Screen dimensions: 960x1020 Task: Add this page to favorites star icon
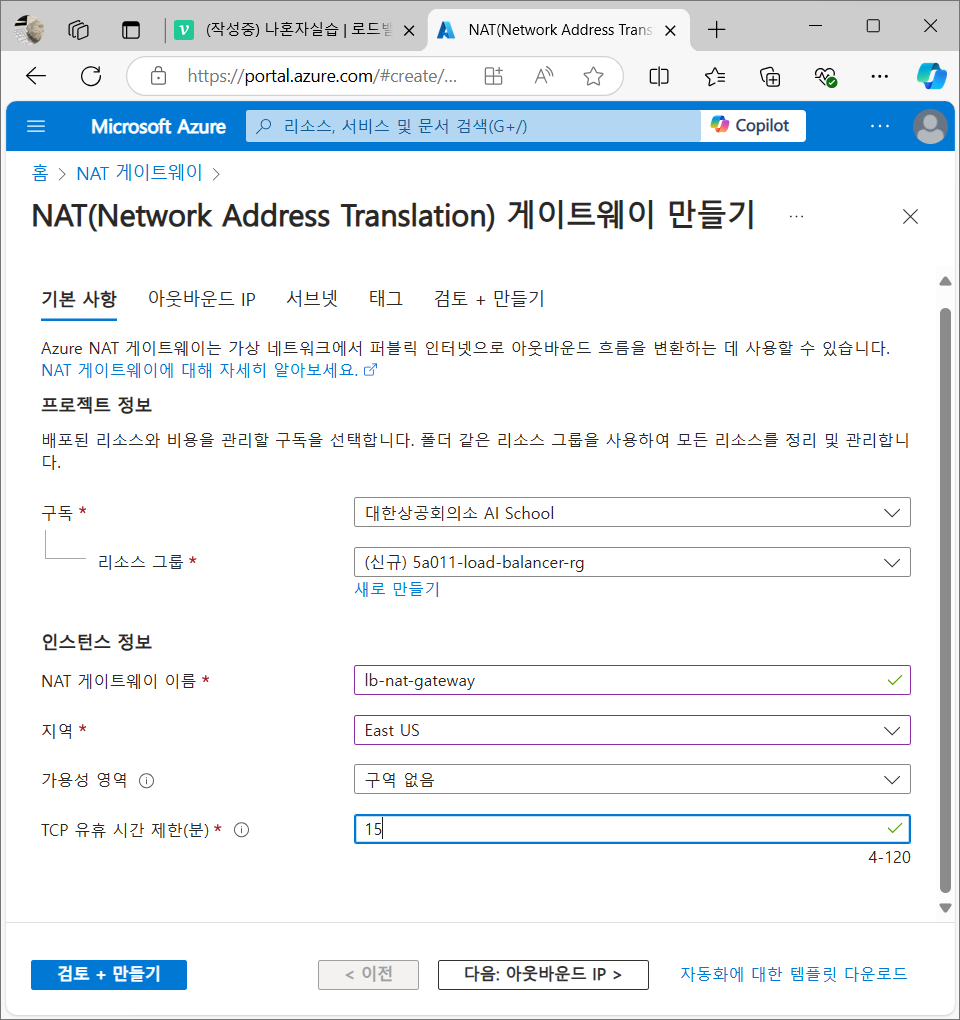point(593,76)
